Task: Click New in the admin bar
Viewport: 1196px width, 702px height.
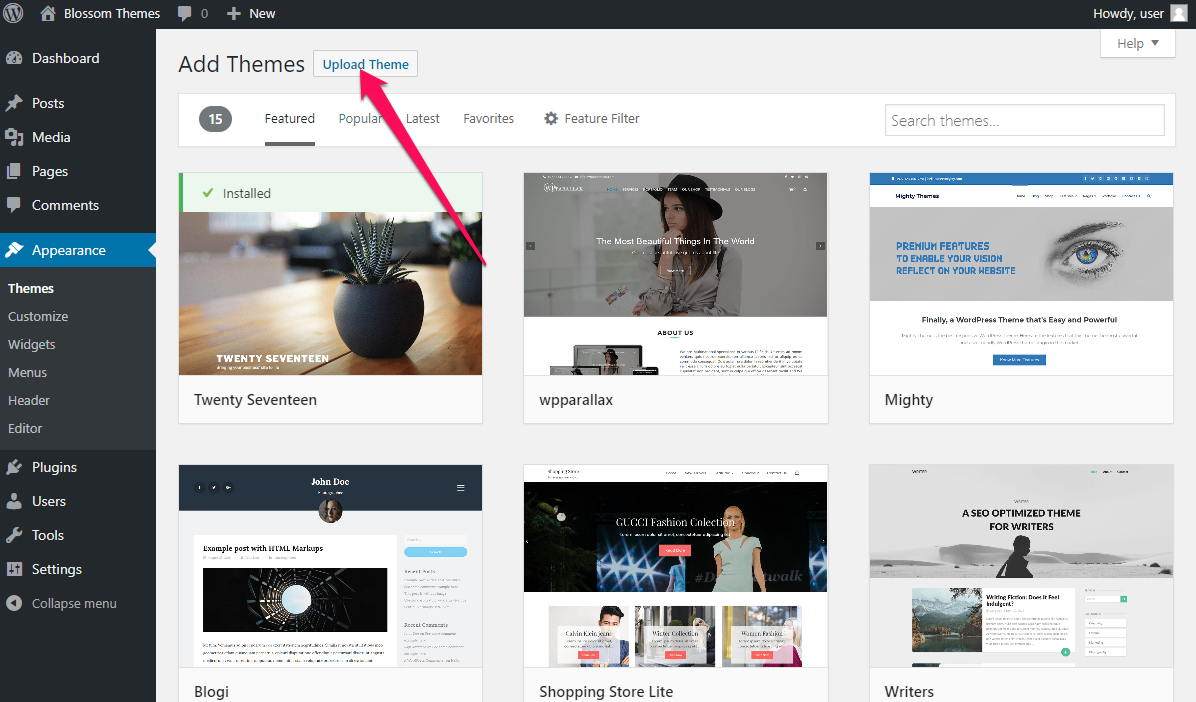Action: (262, 14)
